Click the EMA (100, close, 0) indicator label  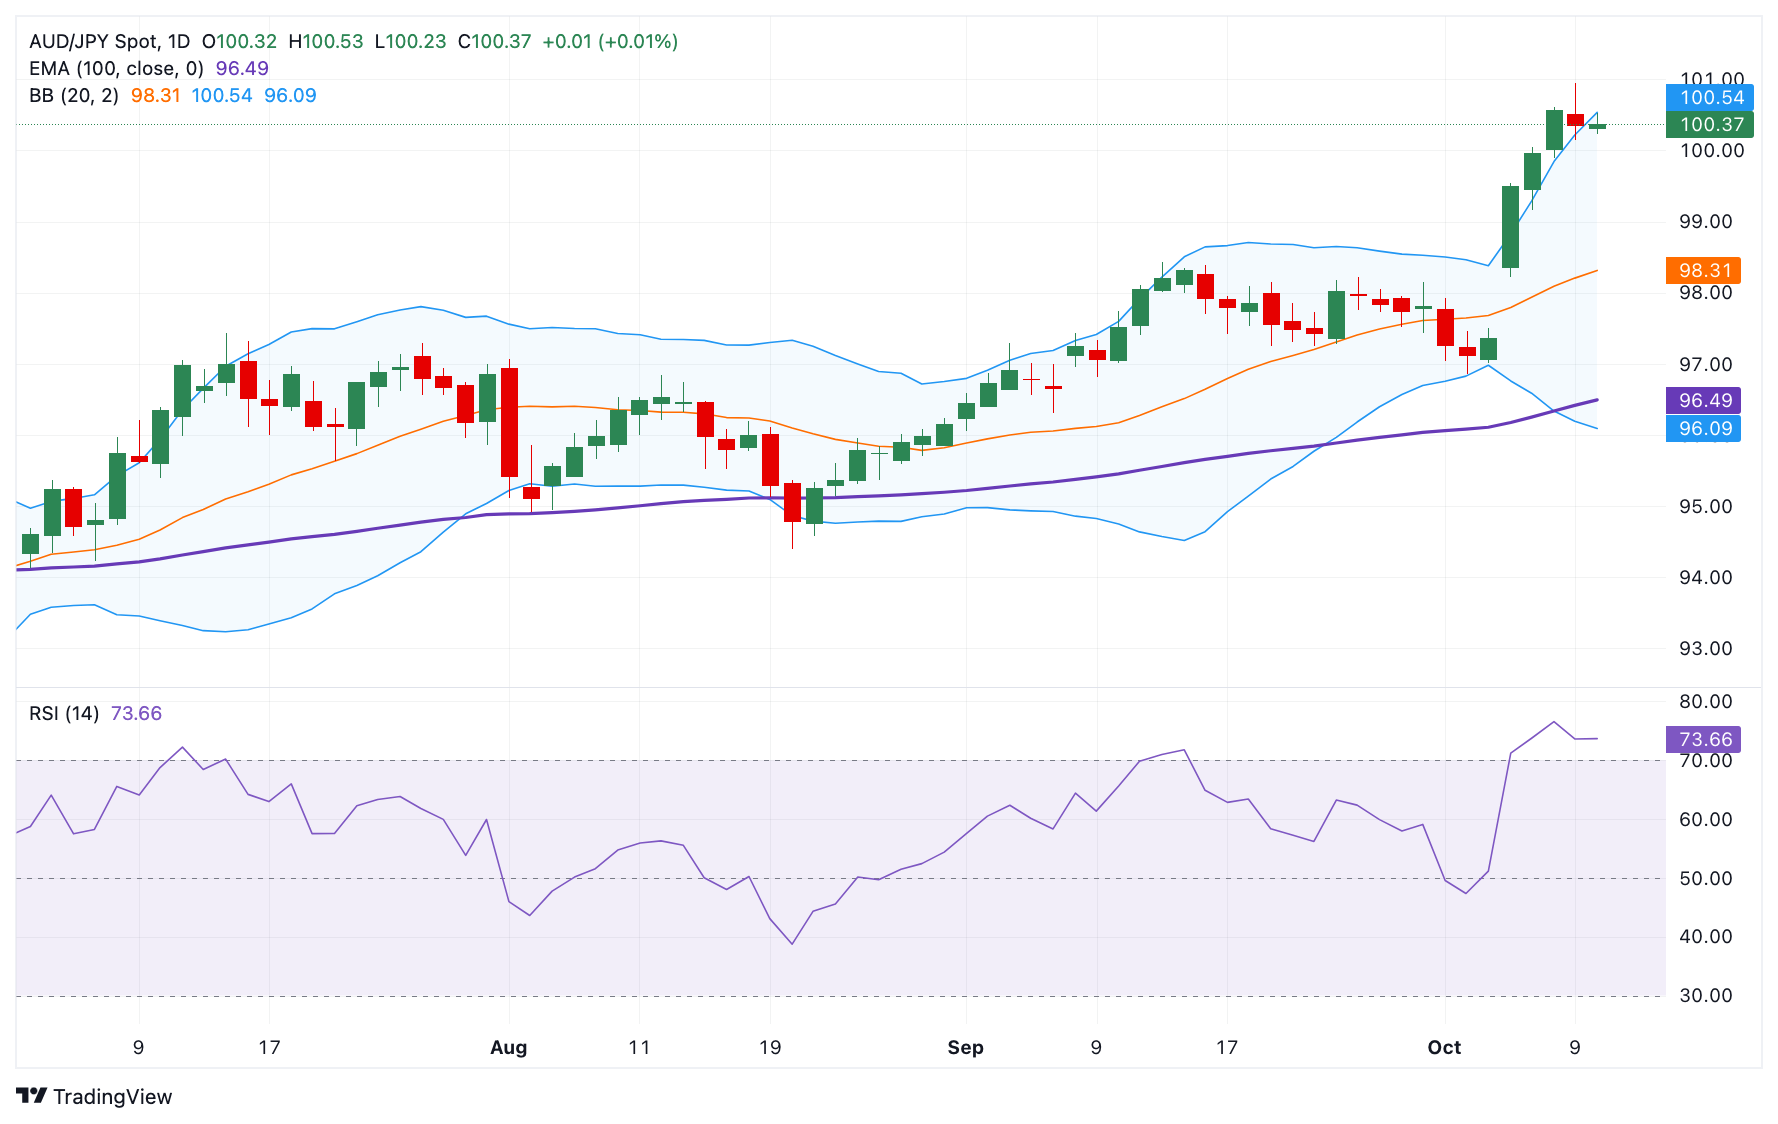[116, 68]
